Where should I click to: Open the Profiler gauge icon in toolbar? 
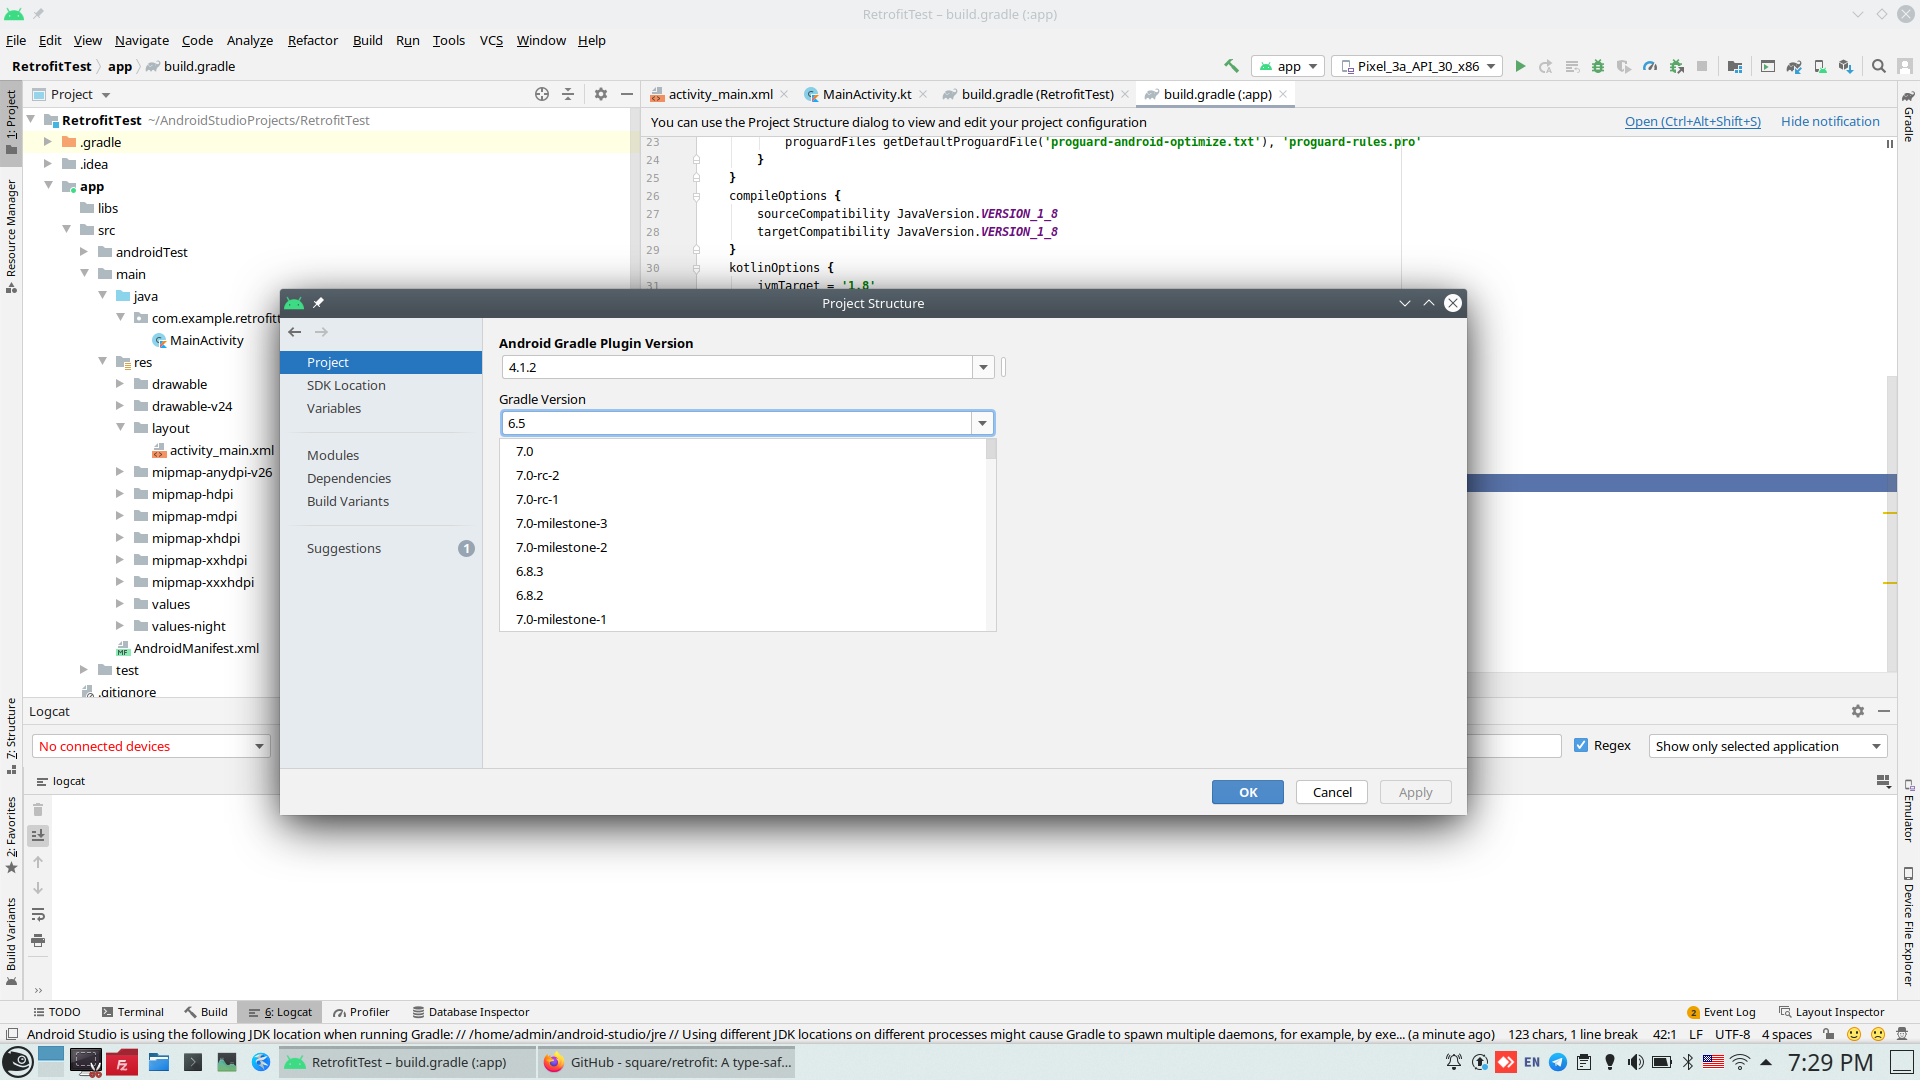pos(1650,66)
